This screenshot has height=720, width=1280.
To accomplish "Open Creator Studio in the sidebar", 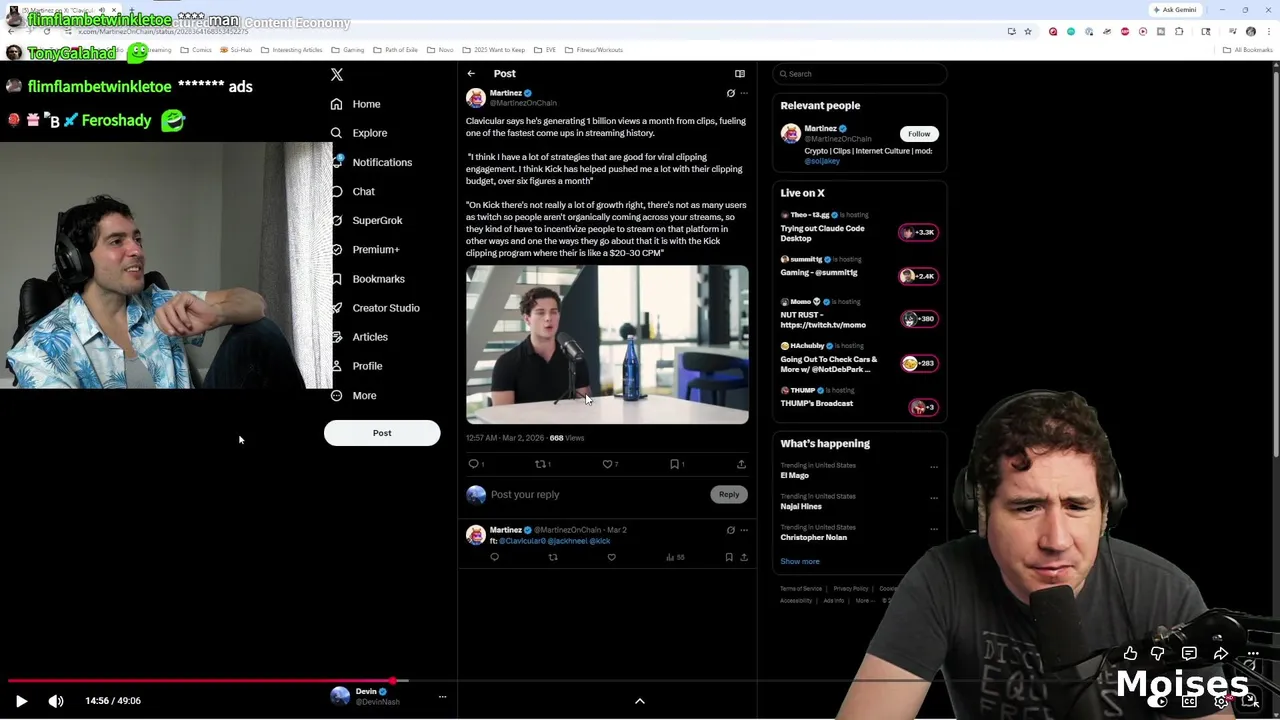I will (374, 308).
